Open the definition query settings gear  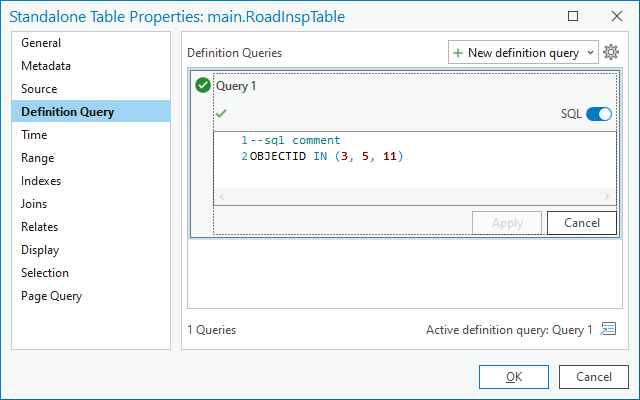[x=612, y=53]
